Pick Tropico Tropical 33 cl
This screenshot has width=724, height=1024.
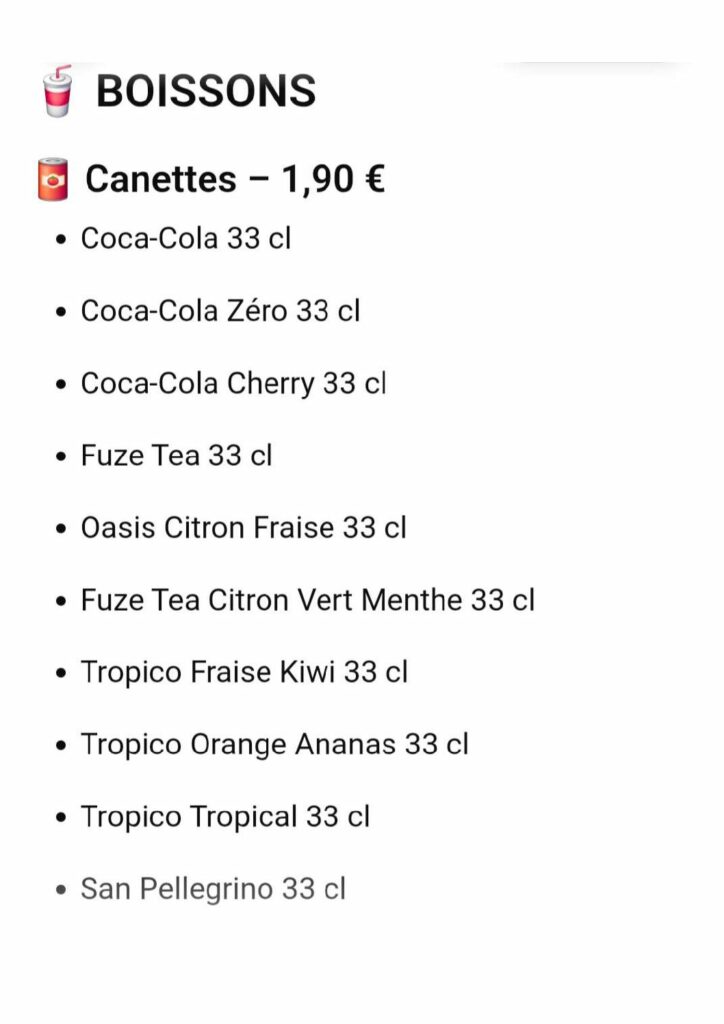point(225,818)
